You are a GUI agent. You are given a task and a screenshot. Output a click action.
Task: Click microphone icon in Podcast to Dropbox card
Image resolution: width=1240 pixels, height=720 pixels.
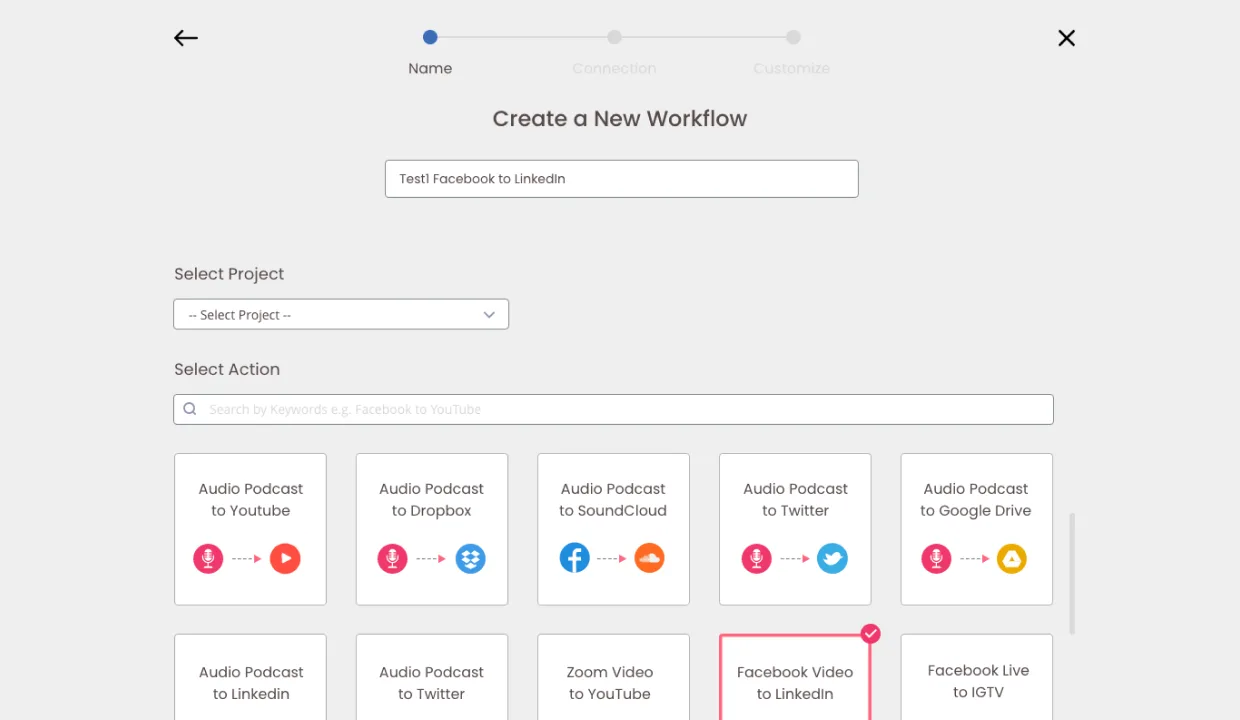tap(392, 558)
